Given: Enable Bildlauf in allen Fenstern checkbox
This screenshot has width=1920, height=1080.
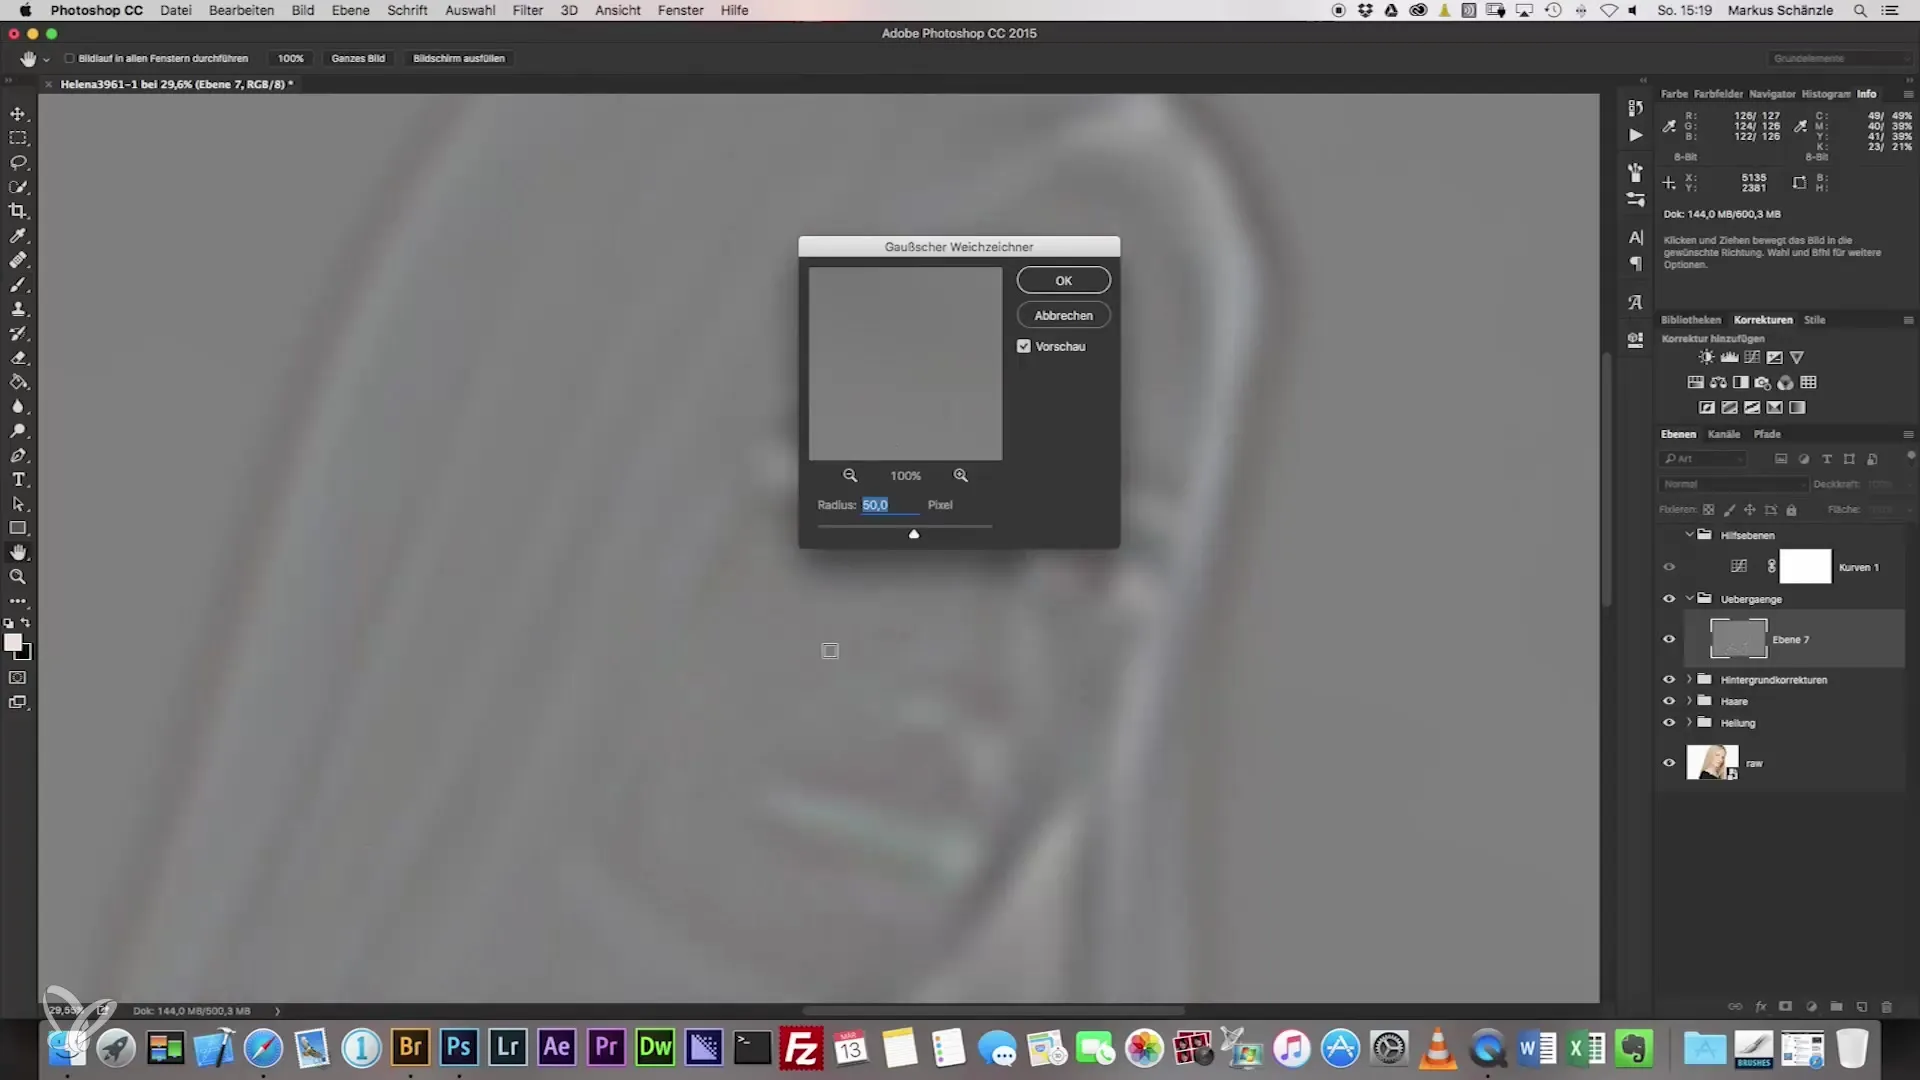Looking at the screenshot, I should 69,58.
